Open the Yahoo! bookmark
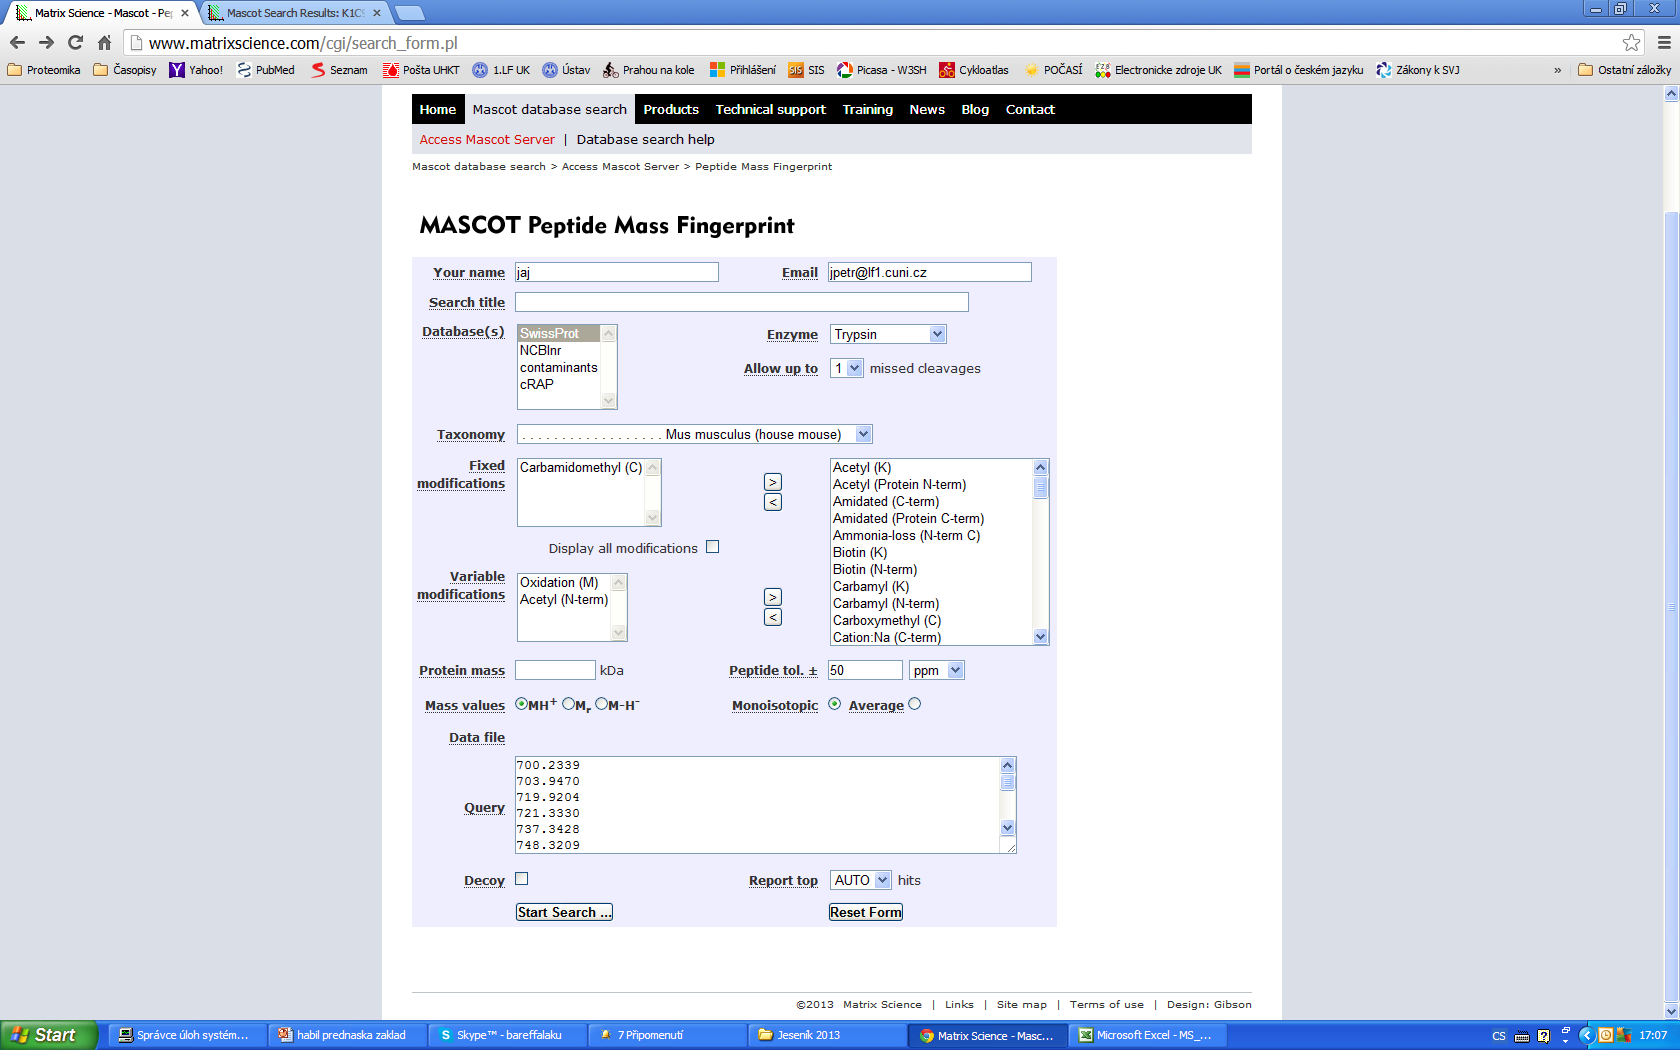This screenshot has height=1050, width=1680. (x=196, y=70)
